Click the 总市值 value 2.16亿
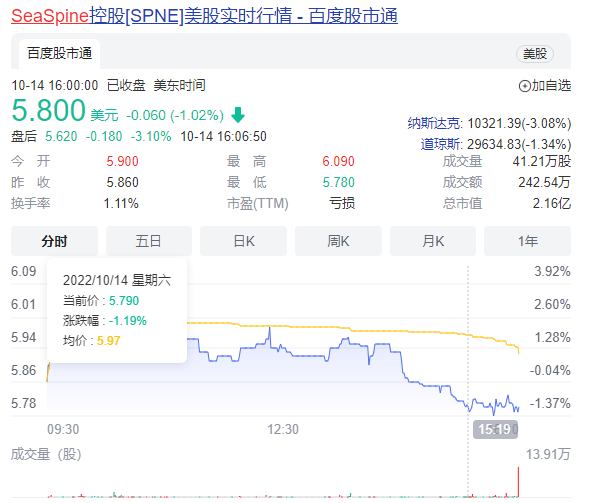The image size is (610, 503). pos(552,203)
